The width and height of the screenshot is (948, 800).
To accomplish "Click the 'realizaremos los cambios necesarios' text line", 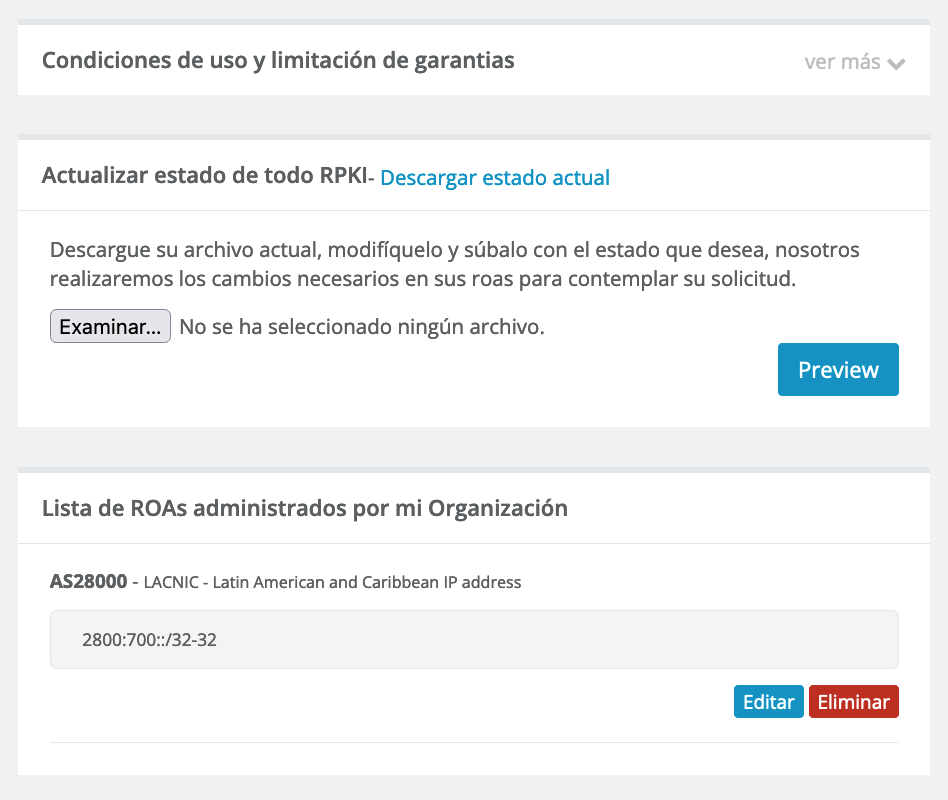I will (x=422, y=280).
